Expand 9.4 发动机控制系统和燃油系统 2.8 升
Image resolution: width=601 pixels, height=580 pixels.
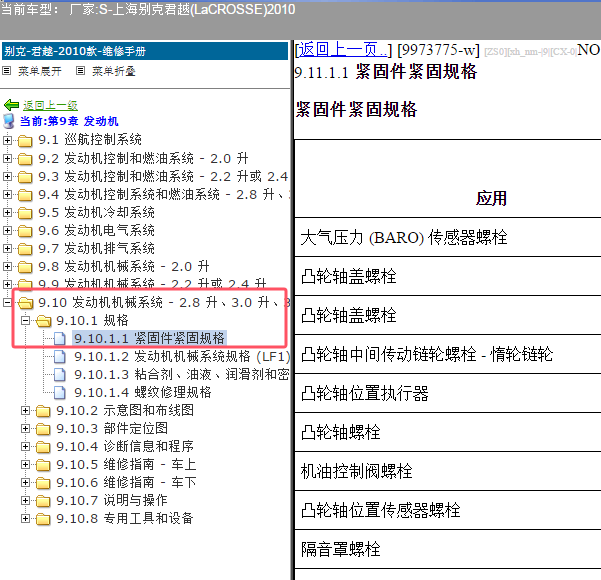tap(7, 194)
